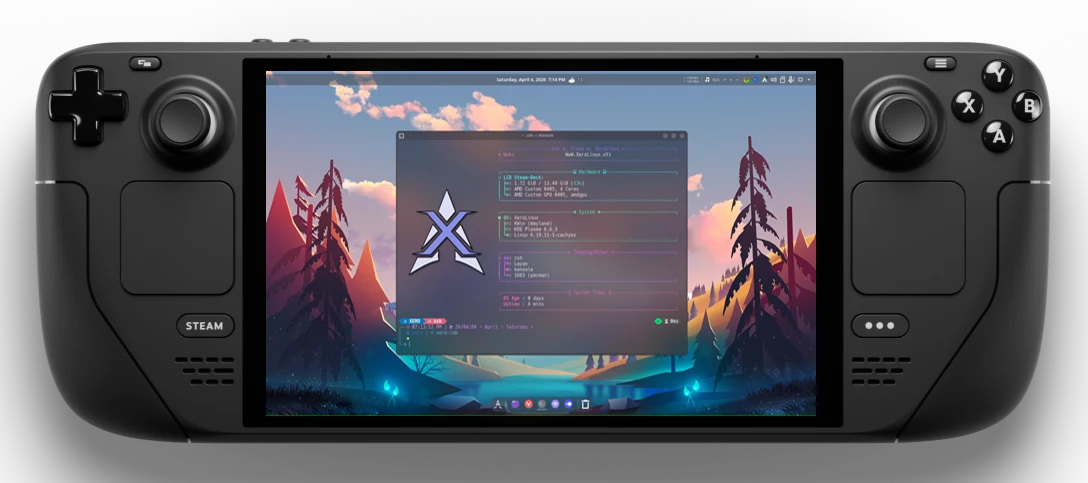Click the XeroLinux logo in the terminal
Screen dimensions: 1088x483
447,232
